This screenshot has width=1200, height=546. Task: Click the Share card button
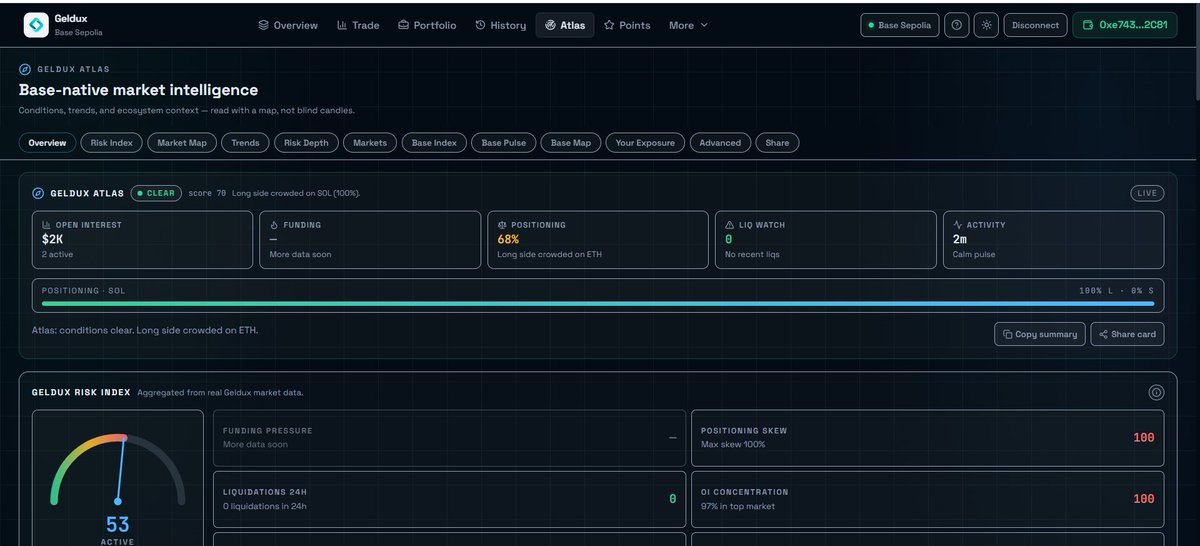pos(1127,334)
